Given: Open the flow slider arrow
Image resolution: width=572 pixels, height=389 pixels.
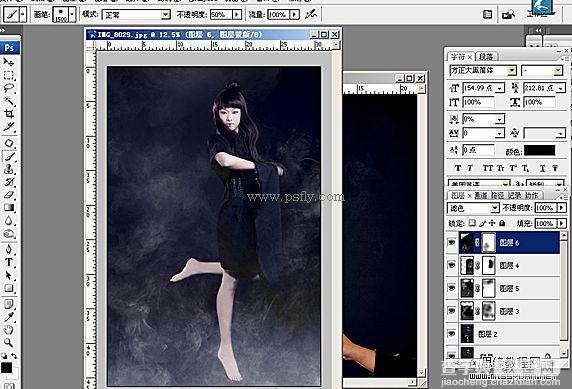Looking at the screenshot, I should 294,15.
